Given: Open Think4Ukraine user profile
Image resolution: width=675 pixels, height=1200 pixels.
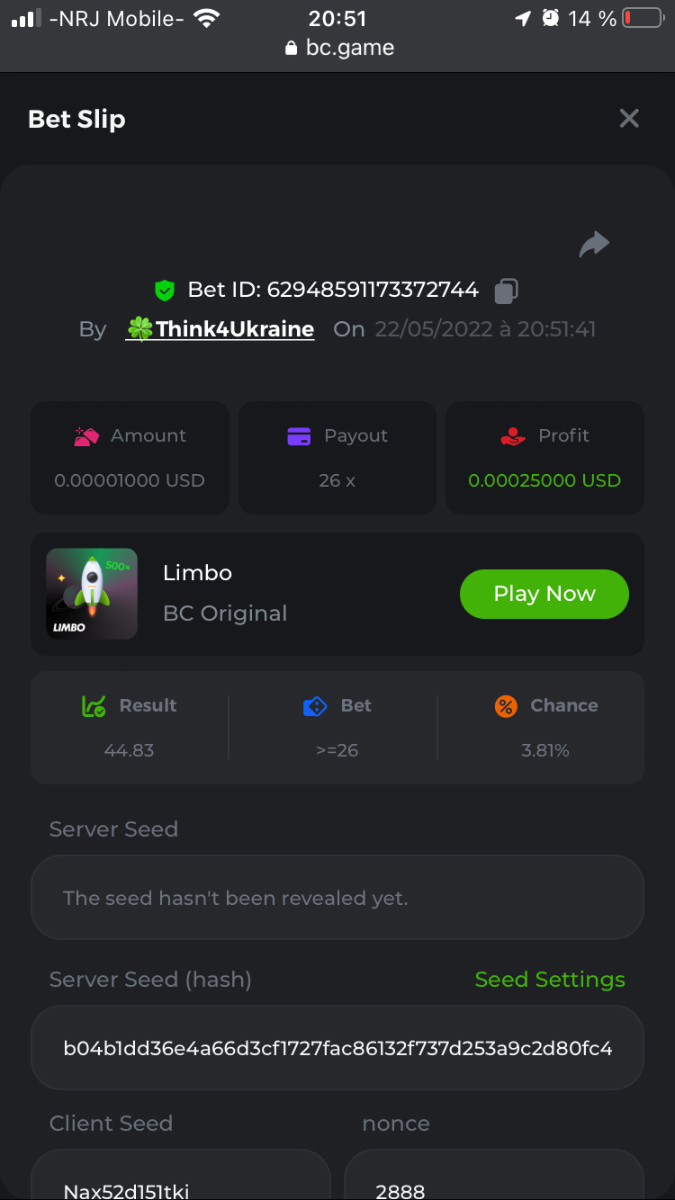Looking at the screenshot, I should 220,329.
